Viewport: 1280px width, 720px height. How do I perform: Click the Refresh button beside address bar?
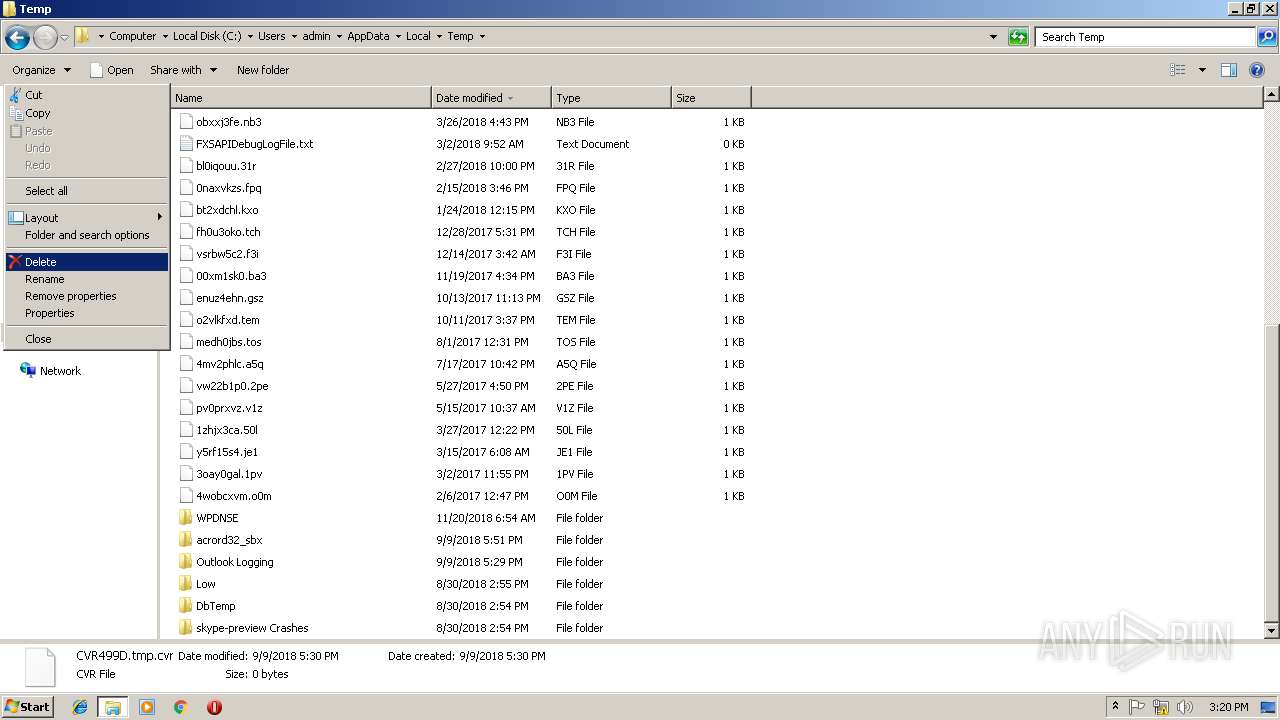point(1018,37)
